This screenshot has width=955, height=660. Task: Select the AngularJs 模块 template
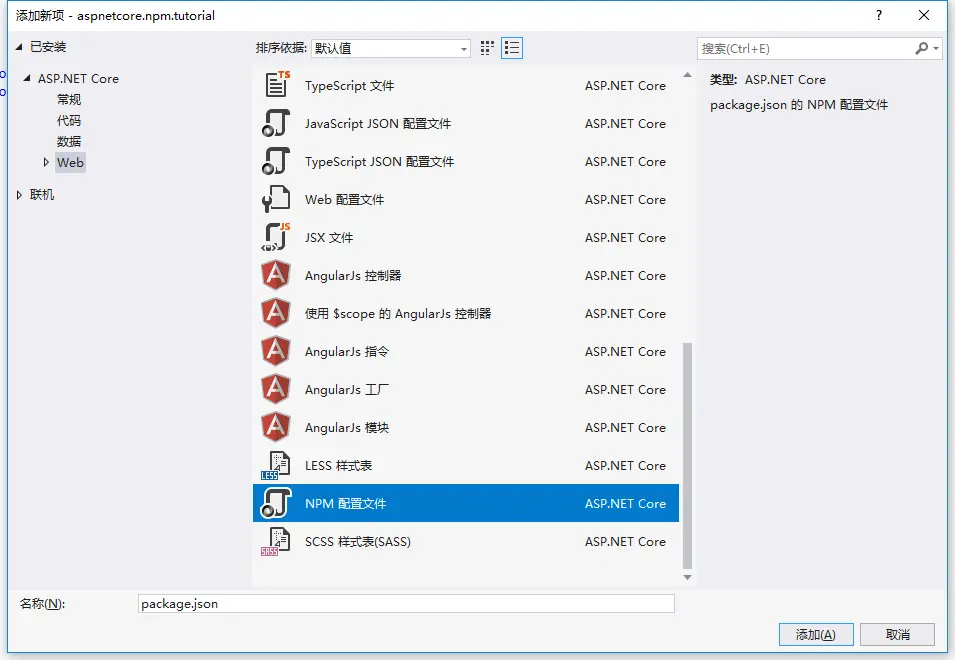347,427
